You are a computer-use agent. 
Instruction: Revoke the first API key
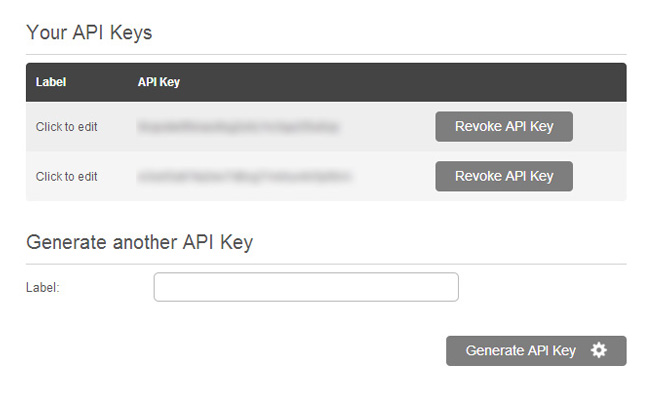pos(504,126)
